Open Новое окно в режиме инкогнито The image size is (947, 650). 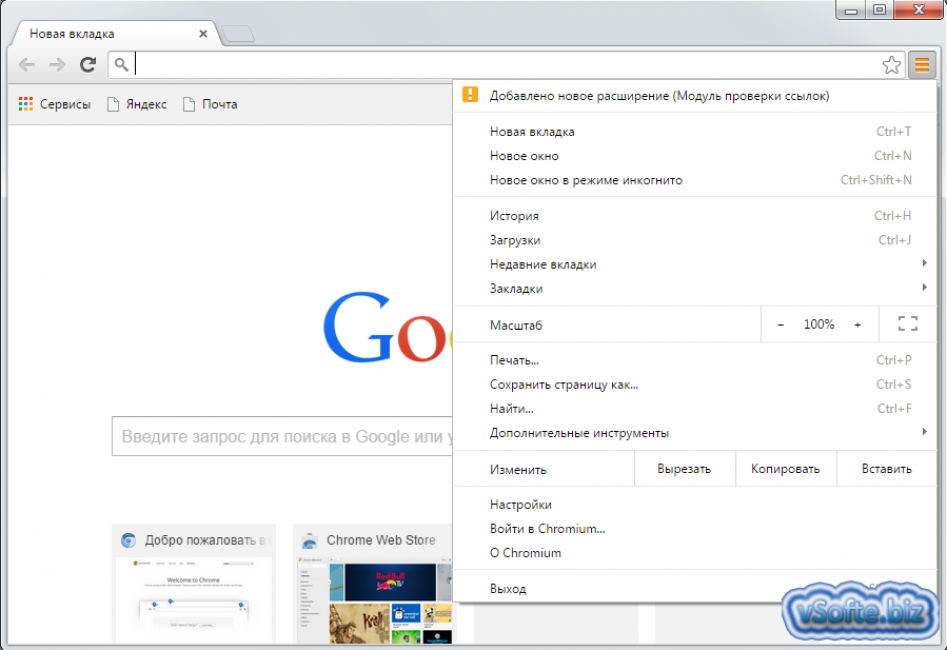(695, 179)
